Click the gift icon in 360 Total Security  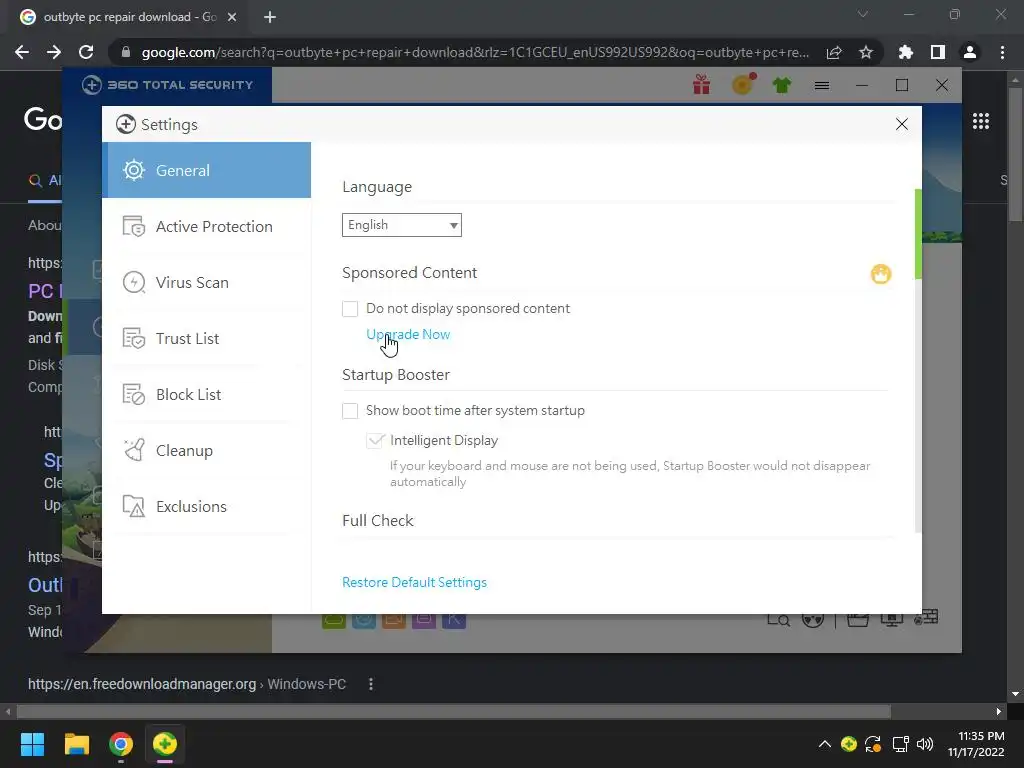point(701,85)
